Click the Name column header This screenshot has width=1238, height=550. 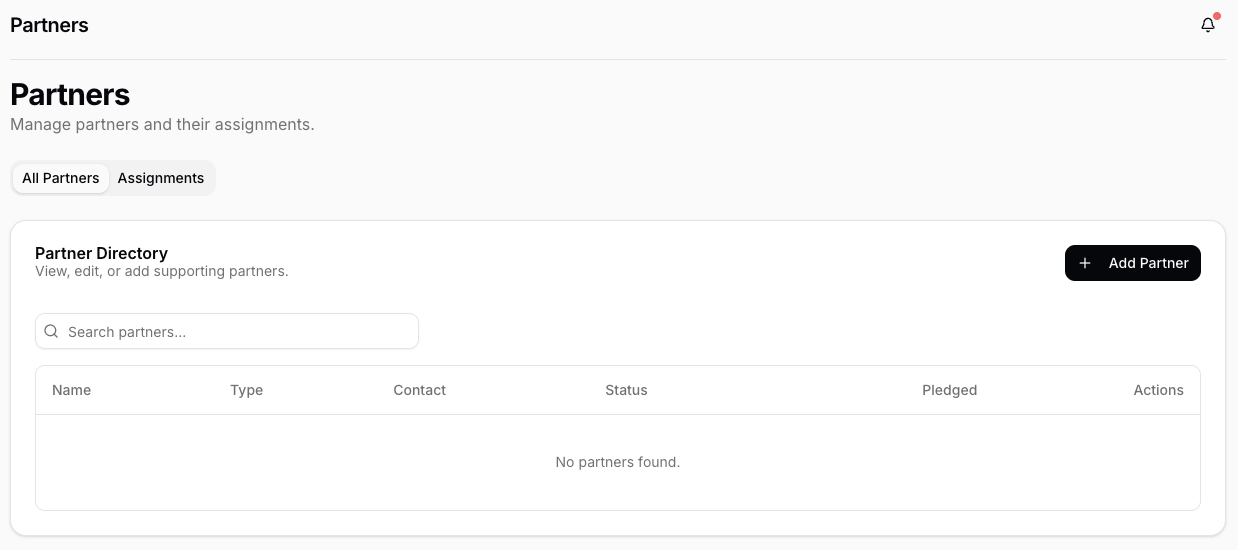click(x=72, y=390)
